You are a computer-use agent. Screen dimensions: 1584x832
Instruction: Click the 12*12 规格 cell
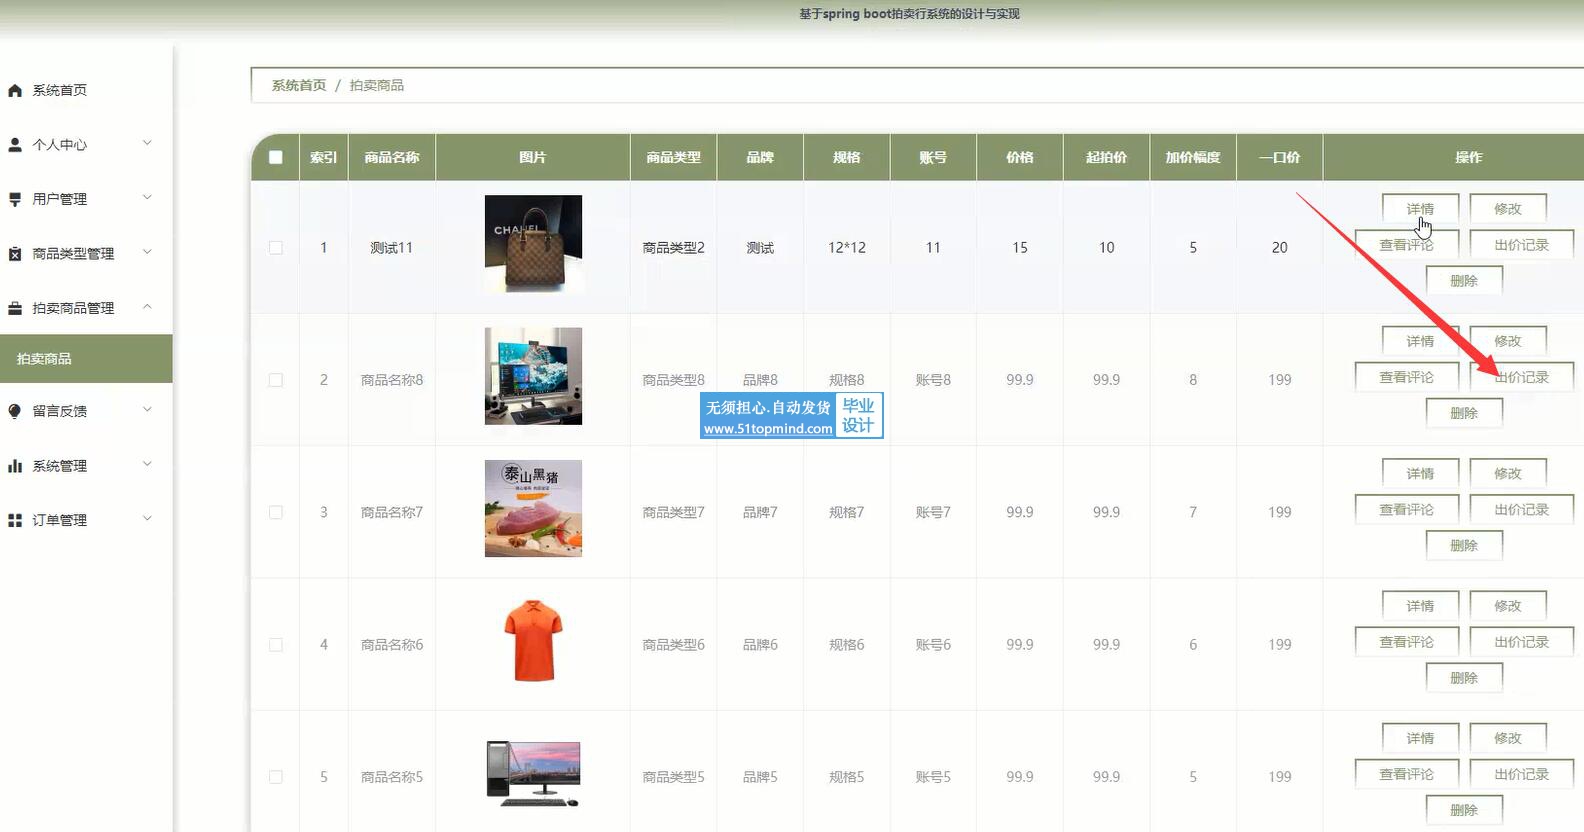pos(847,247)
